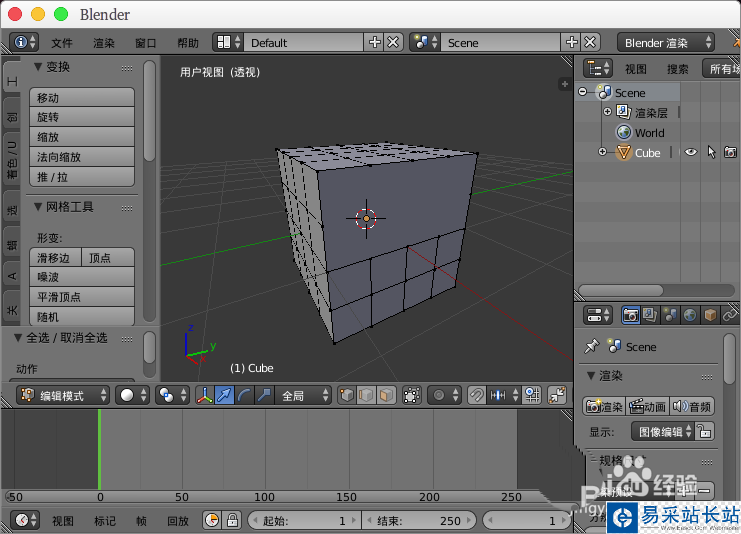Open the render engine dropdown
741x534 pixels.
pos(665,43)
